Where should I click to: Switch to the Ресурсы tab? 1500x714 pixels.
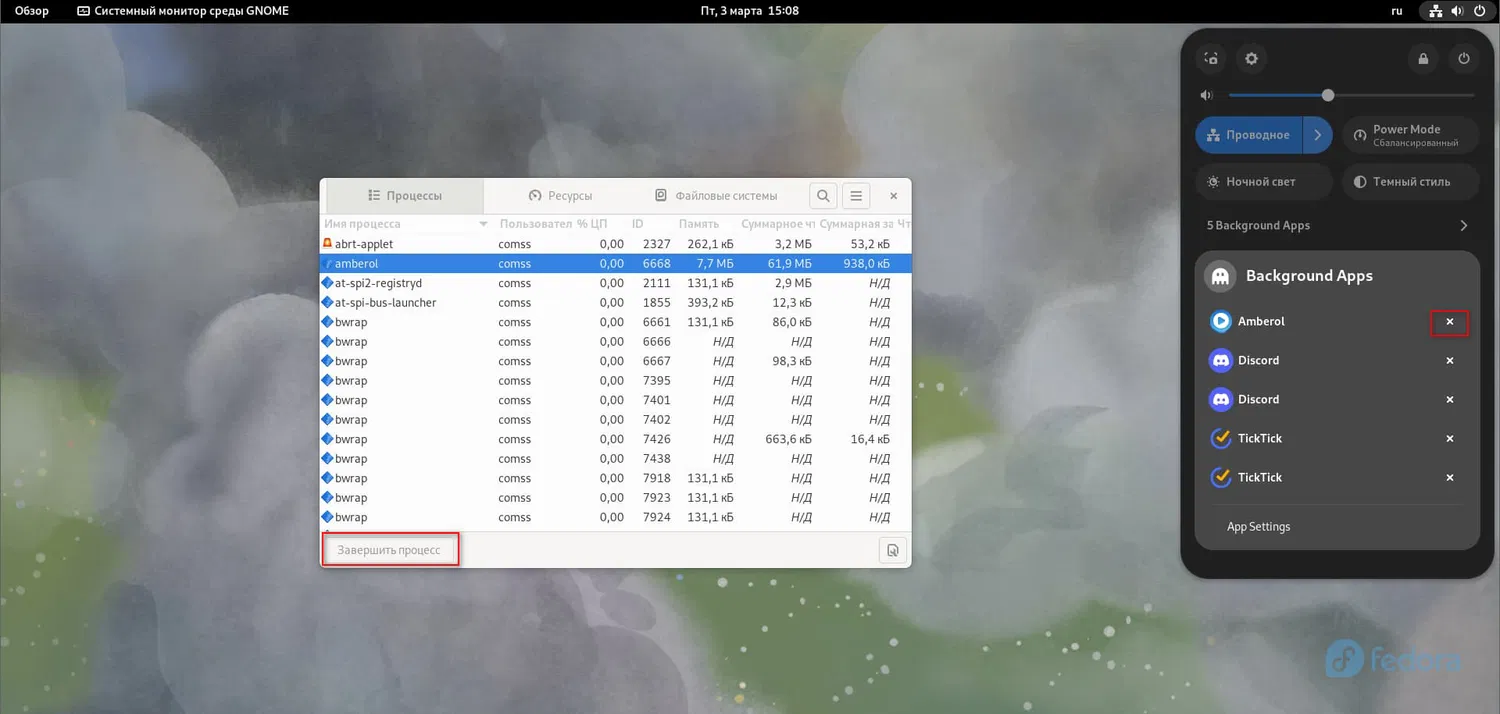click(x=560, y=196)
